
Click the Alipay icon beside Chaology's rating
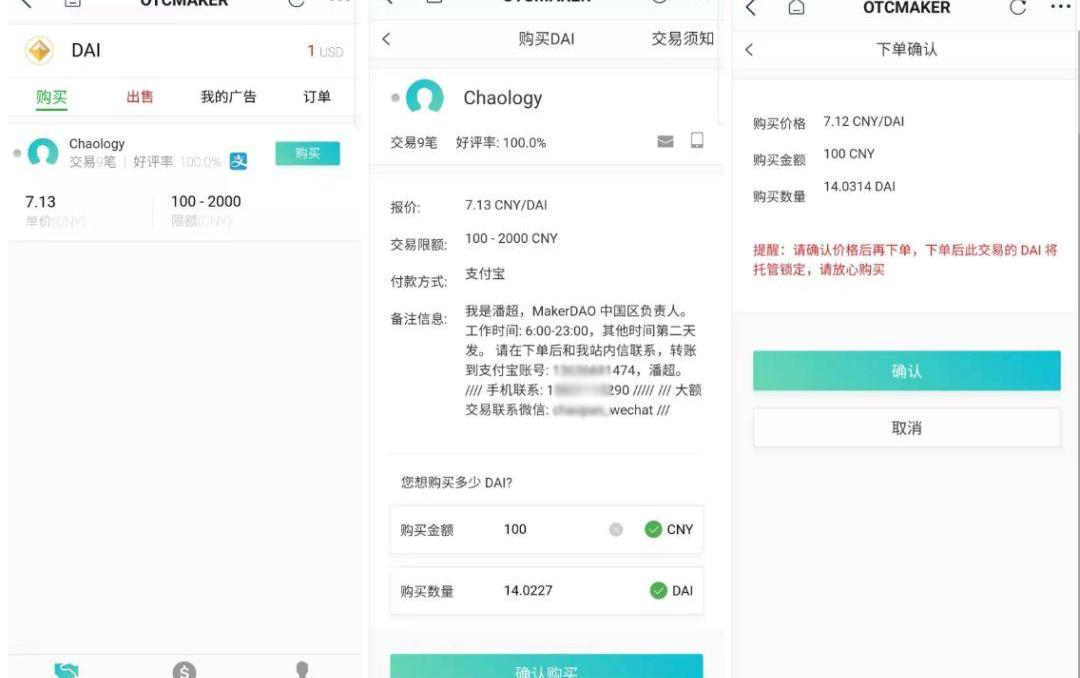[238, 161]
